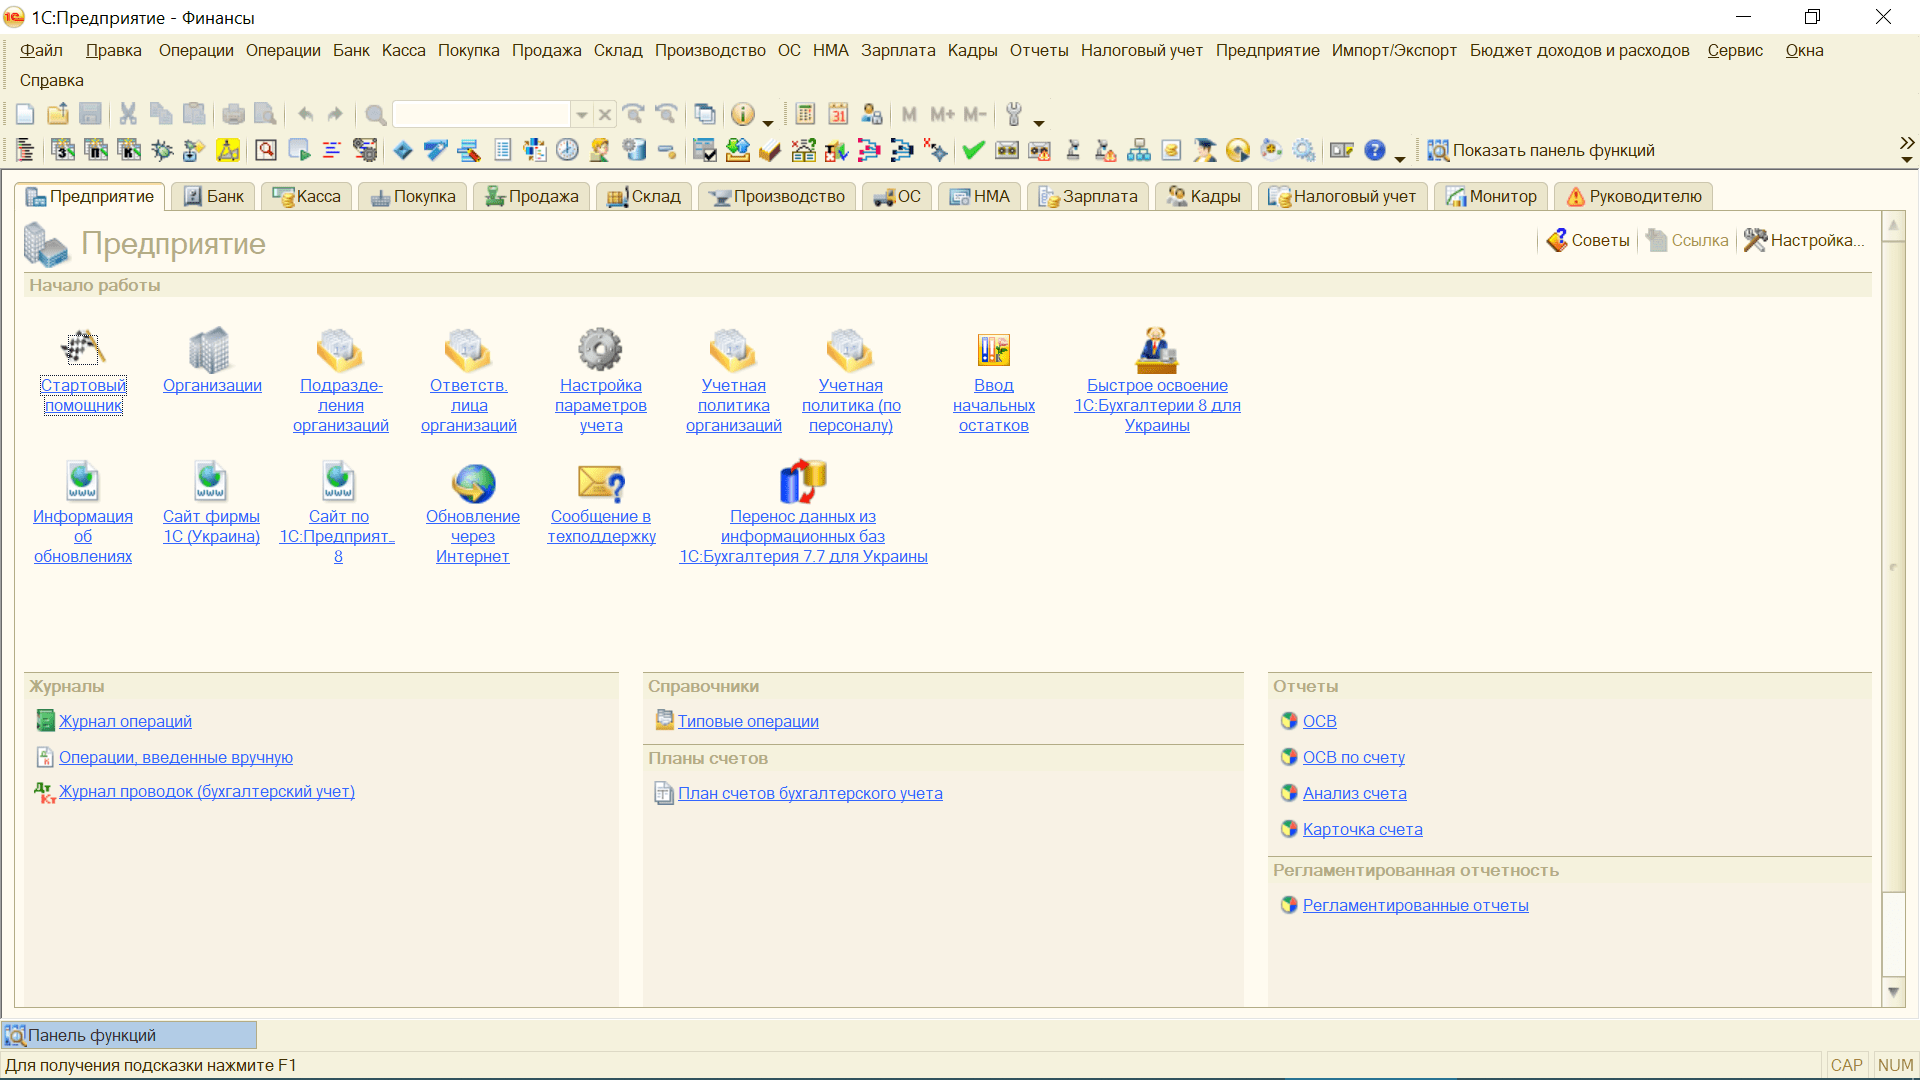
Task: Expand dropdown arrow next to Help icon
Action: [1400, 158]
